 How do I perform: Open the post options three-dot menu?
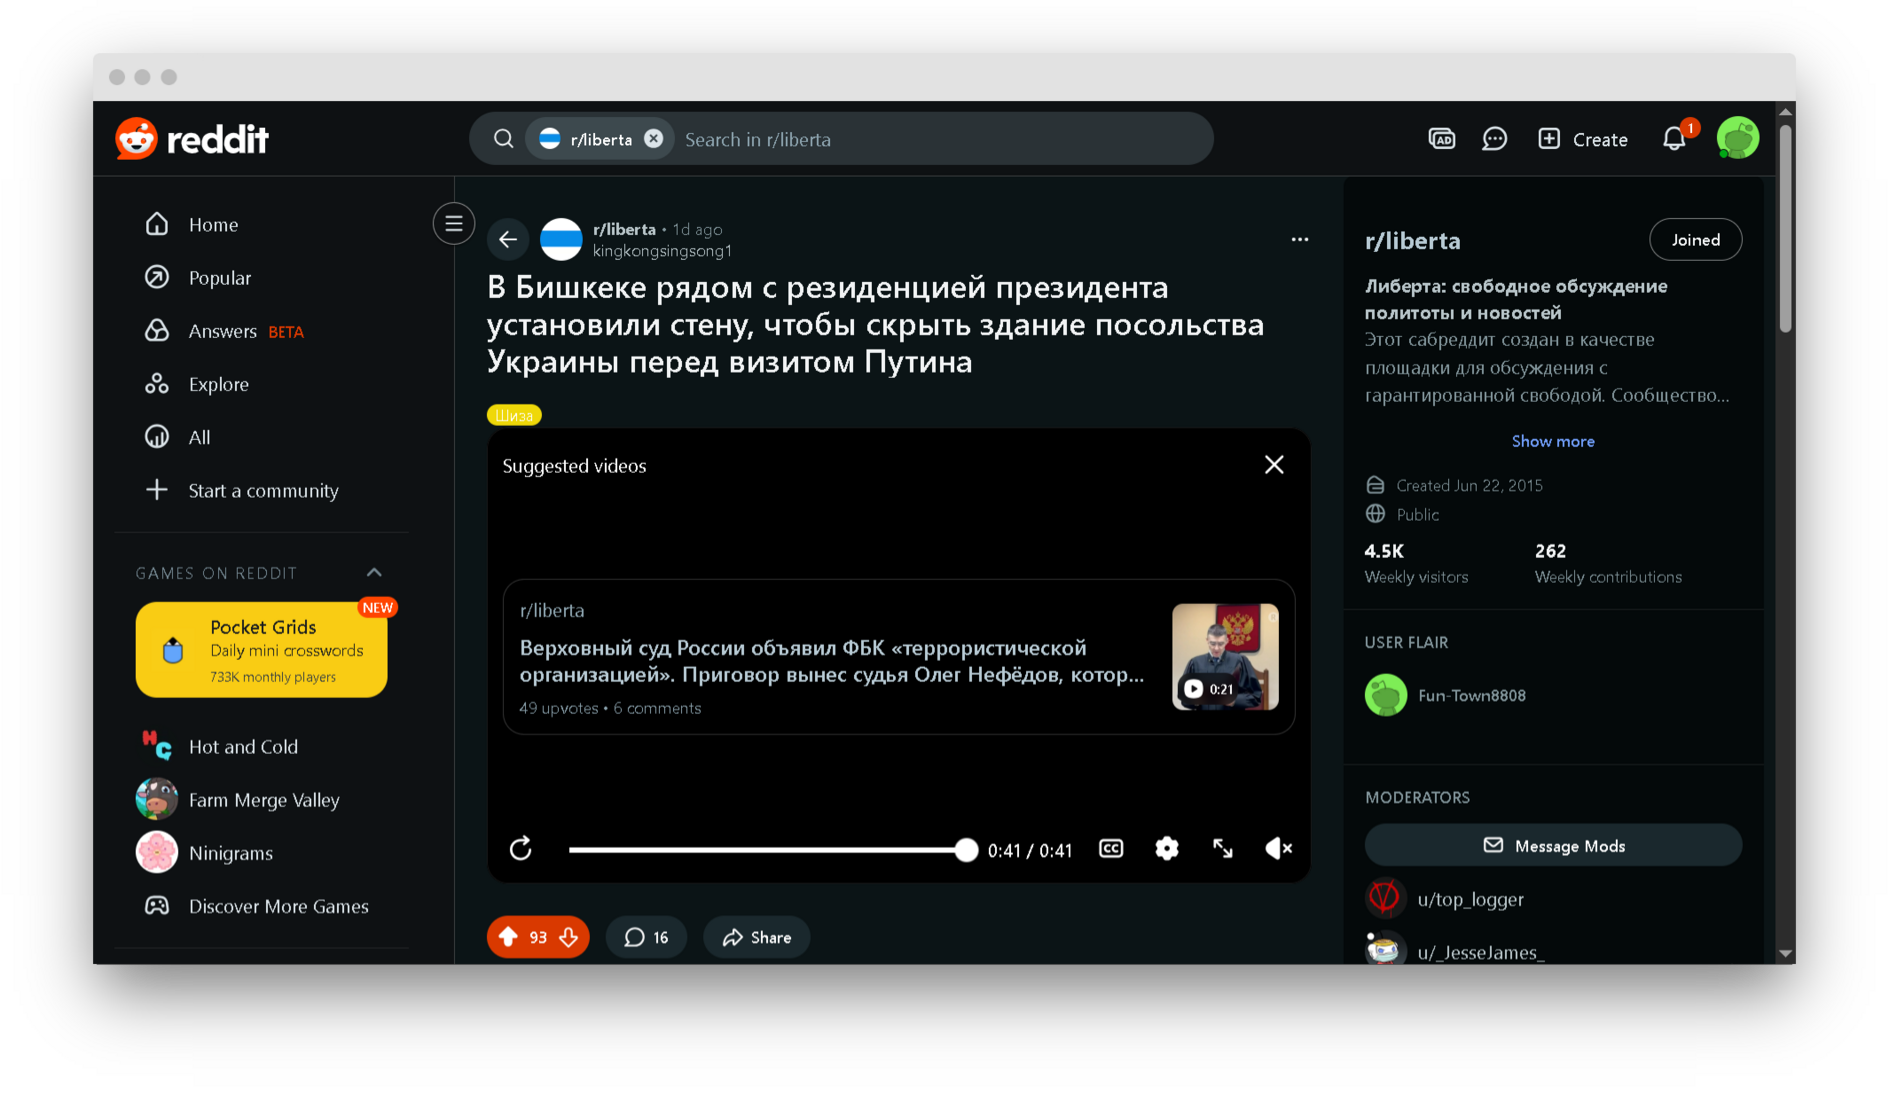[1299, 239]
